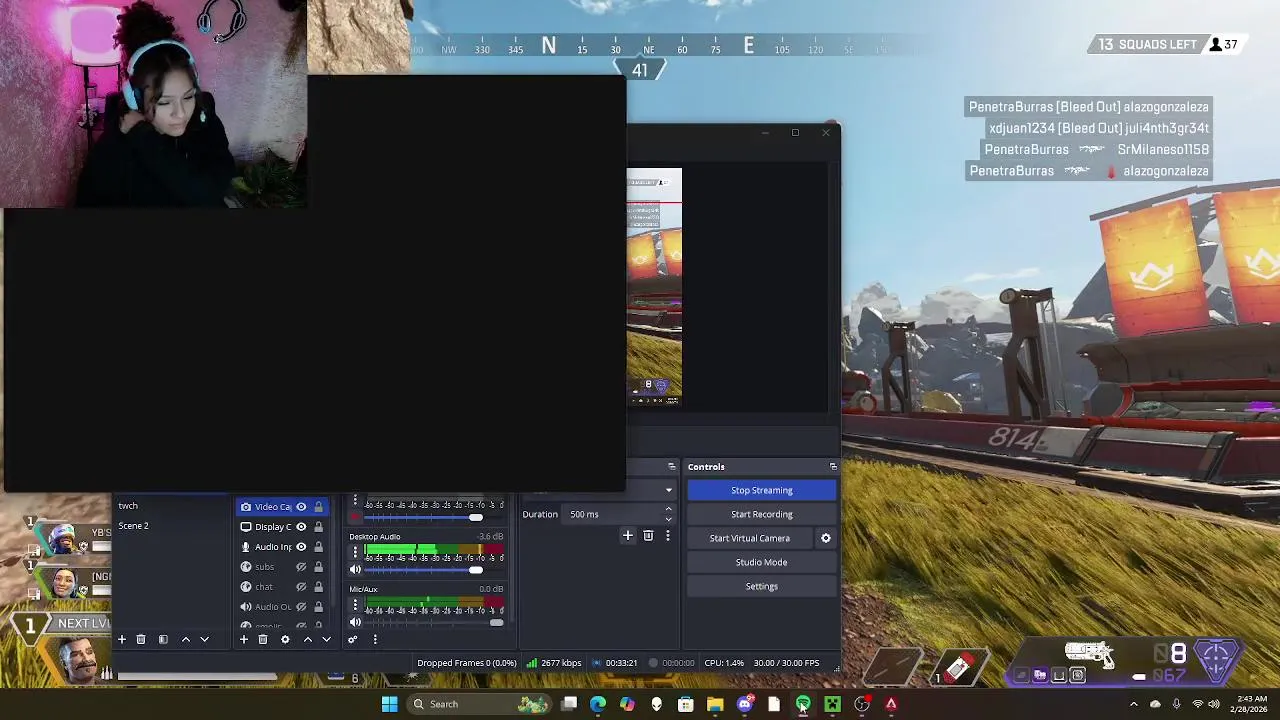
Task: Move scene up in Scenes panel
Action: [185, 639]
